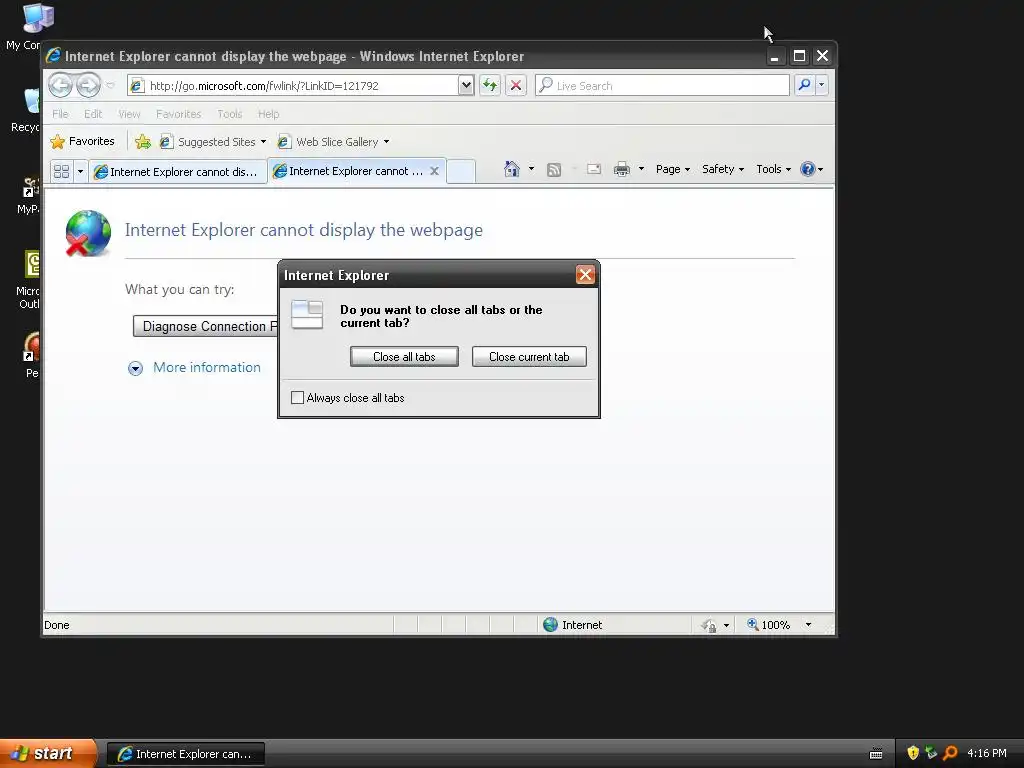
Task: Click the security shield tray icon
Action: 913,753
